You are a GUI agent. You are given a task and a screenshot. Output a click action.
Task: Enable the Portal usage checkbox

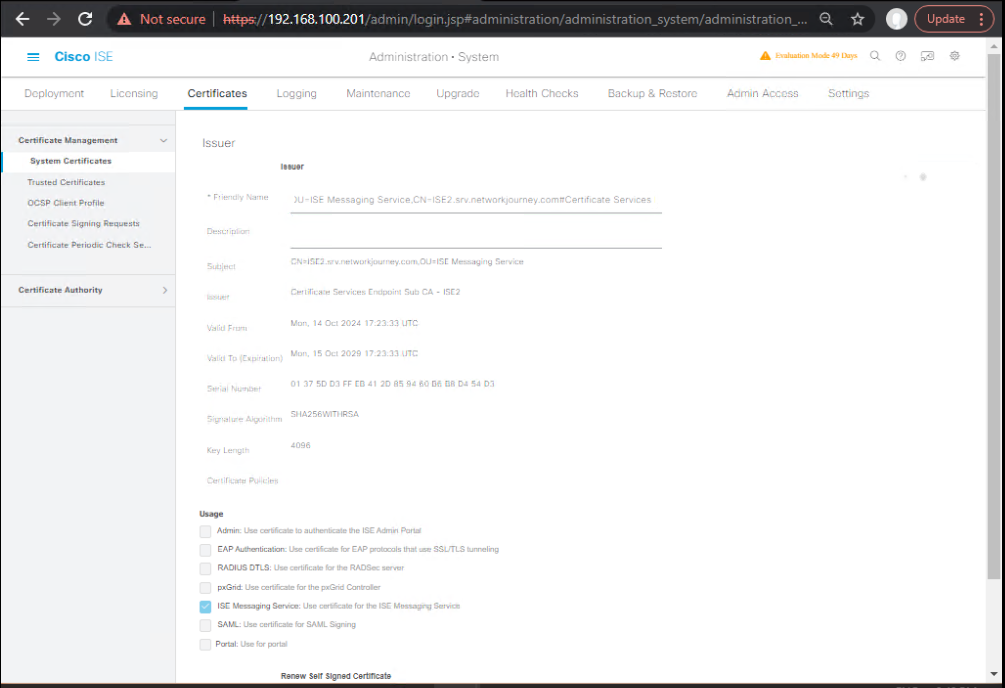205,644
